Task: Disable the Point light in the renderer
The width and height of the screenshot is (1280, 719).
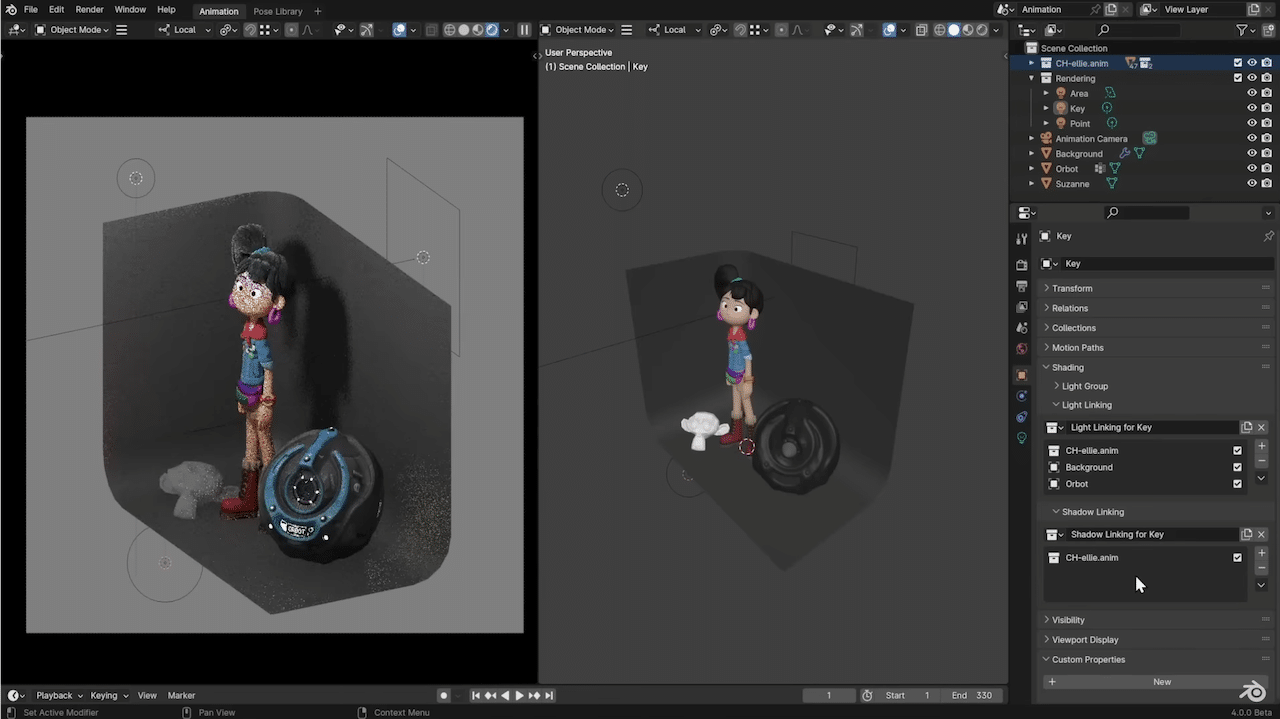Action: coord(1266,123)
